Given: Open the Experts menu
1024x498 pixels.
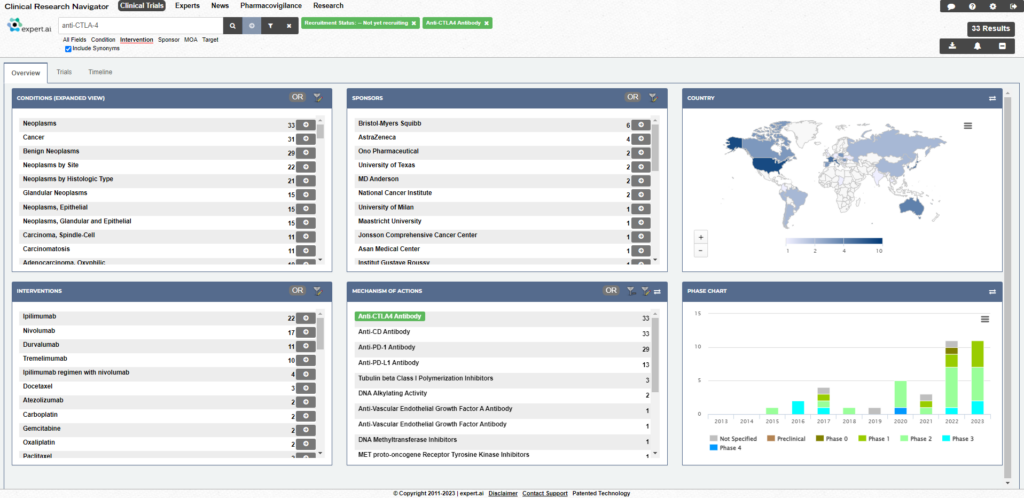Looking at the screenshot, I should [x=187, y=6].
